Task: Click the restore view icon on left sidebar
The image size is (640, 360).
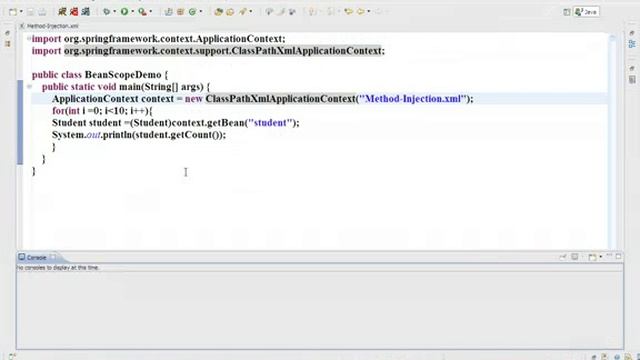Action: 7,33
